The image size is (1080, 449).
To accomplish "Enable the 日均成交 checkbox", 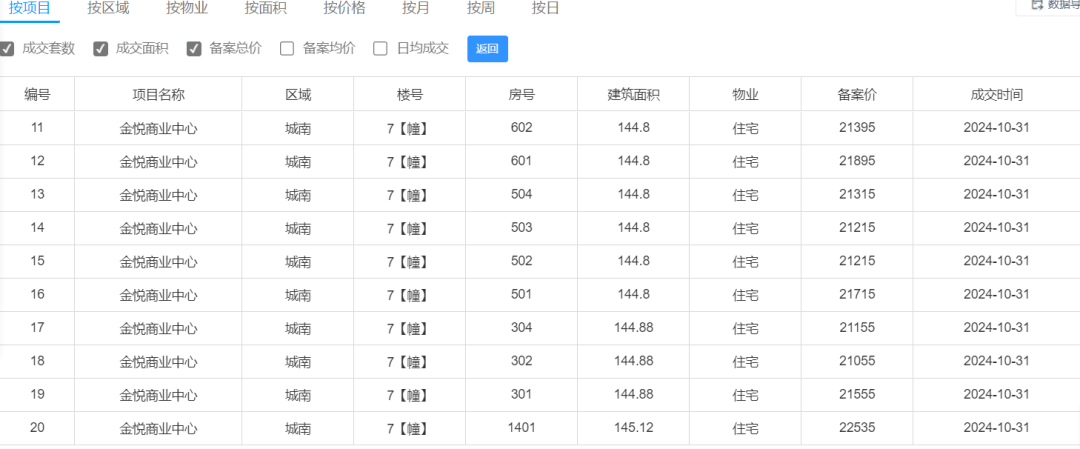I will point(380,49).
